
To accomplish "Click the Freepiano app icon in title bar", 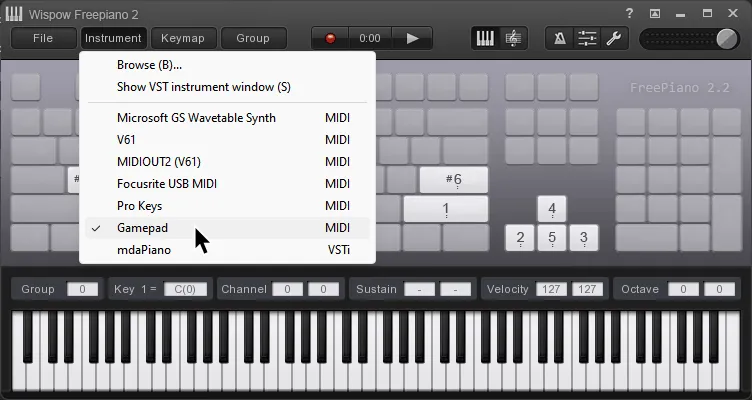I will point(14,13).
